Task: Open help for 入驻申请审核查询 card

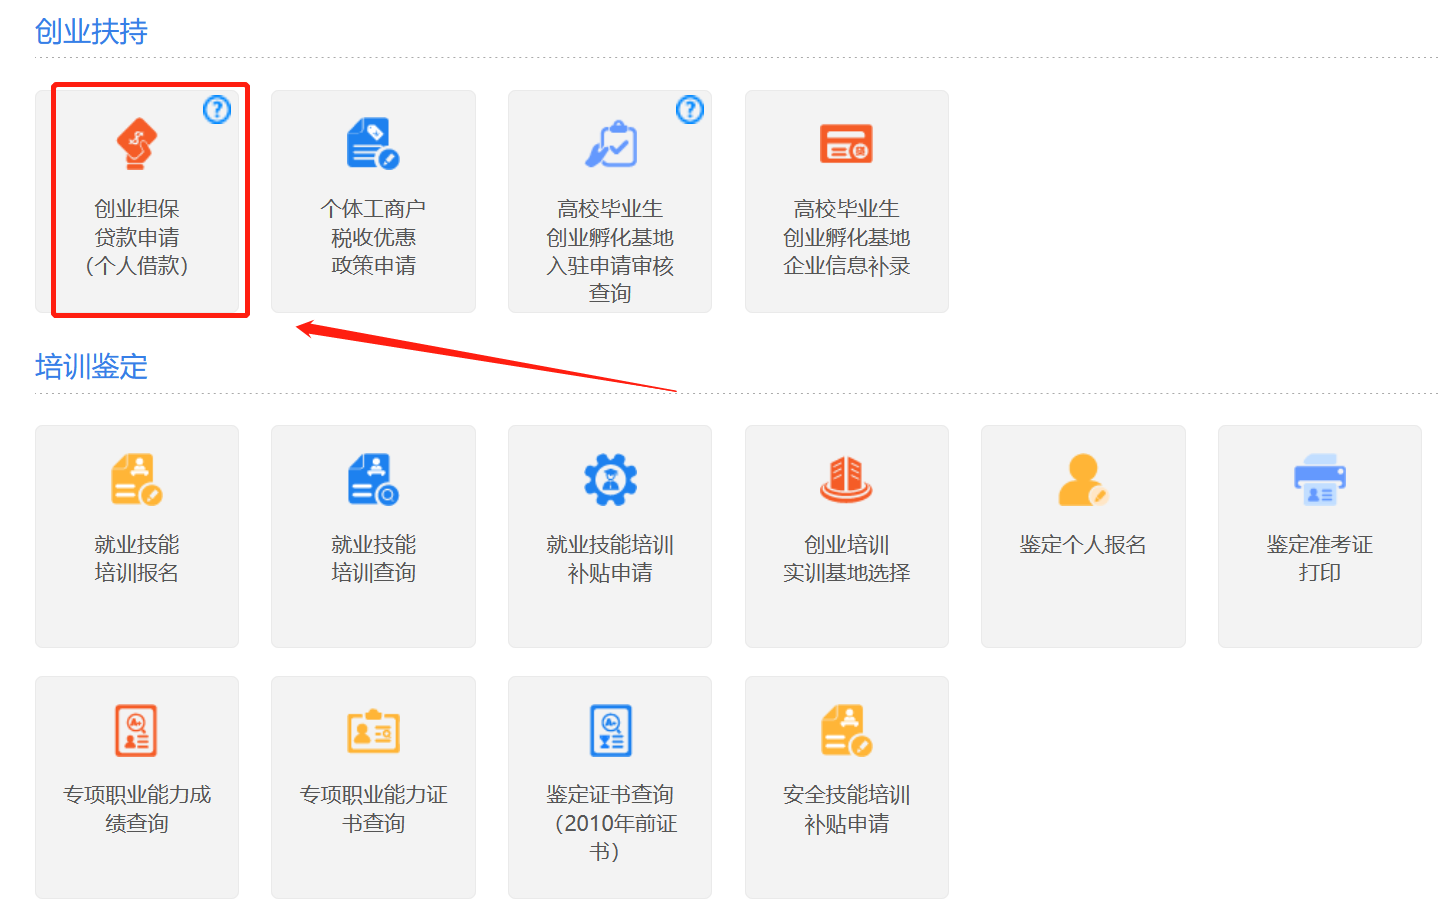Action: (x=690, y=110)
